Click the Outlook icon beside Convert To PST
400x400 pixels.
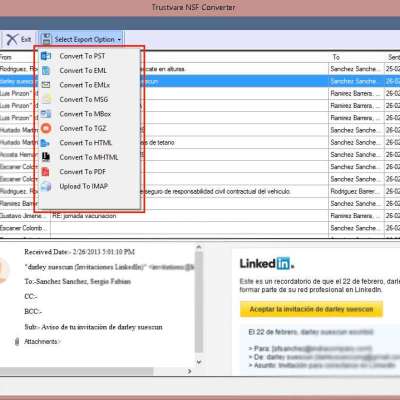(46, 56)
